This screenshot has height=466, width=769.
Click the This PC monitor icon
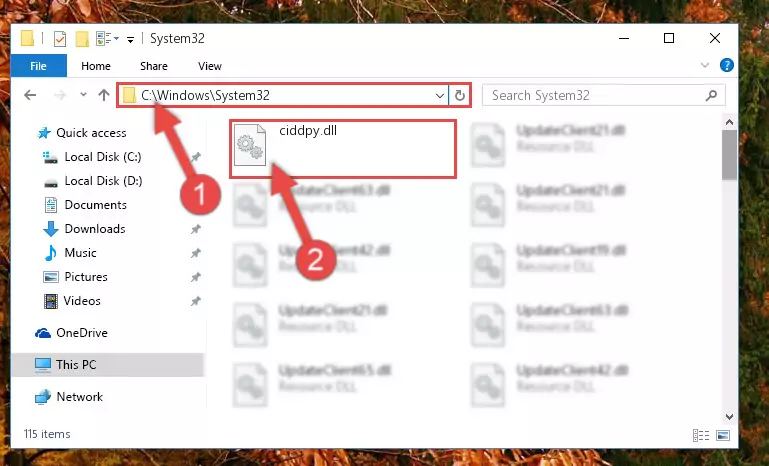(x=43, y=365)
